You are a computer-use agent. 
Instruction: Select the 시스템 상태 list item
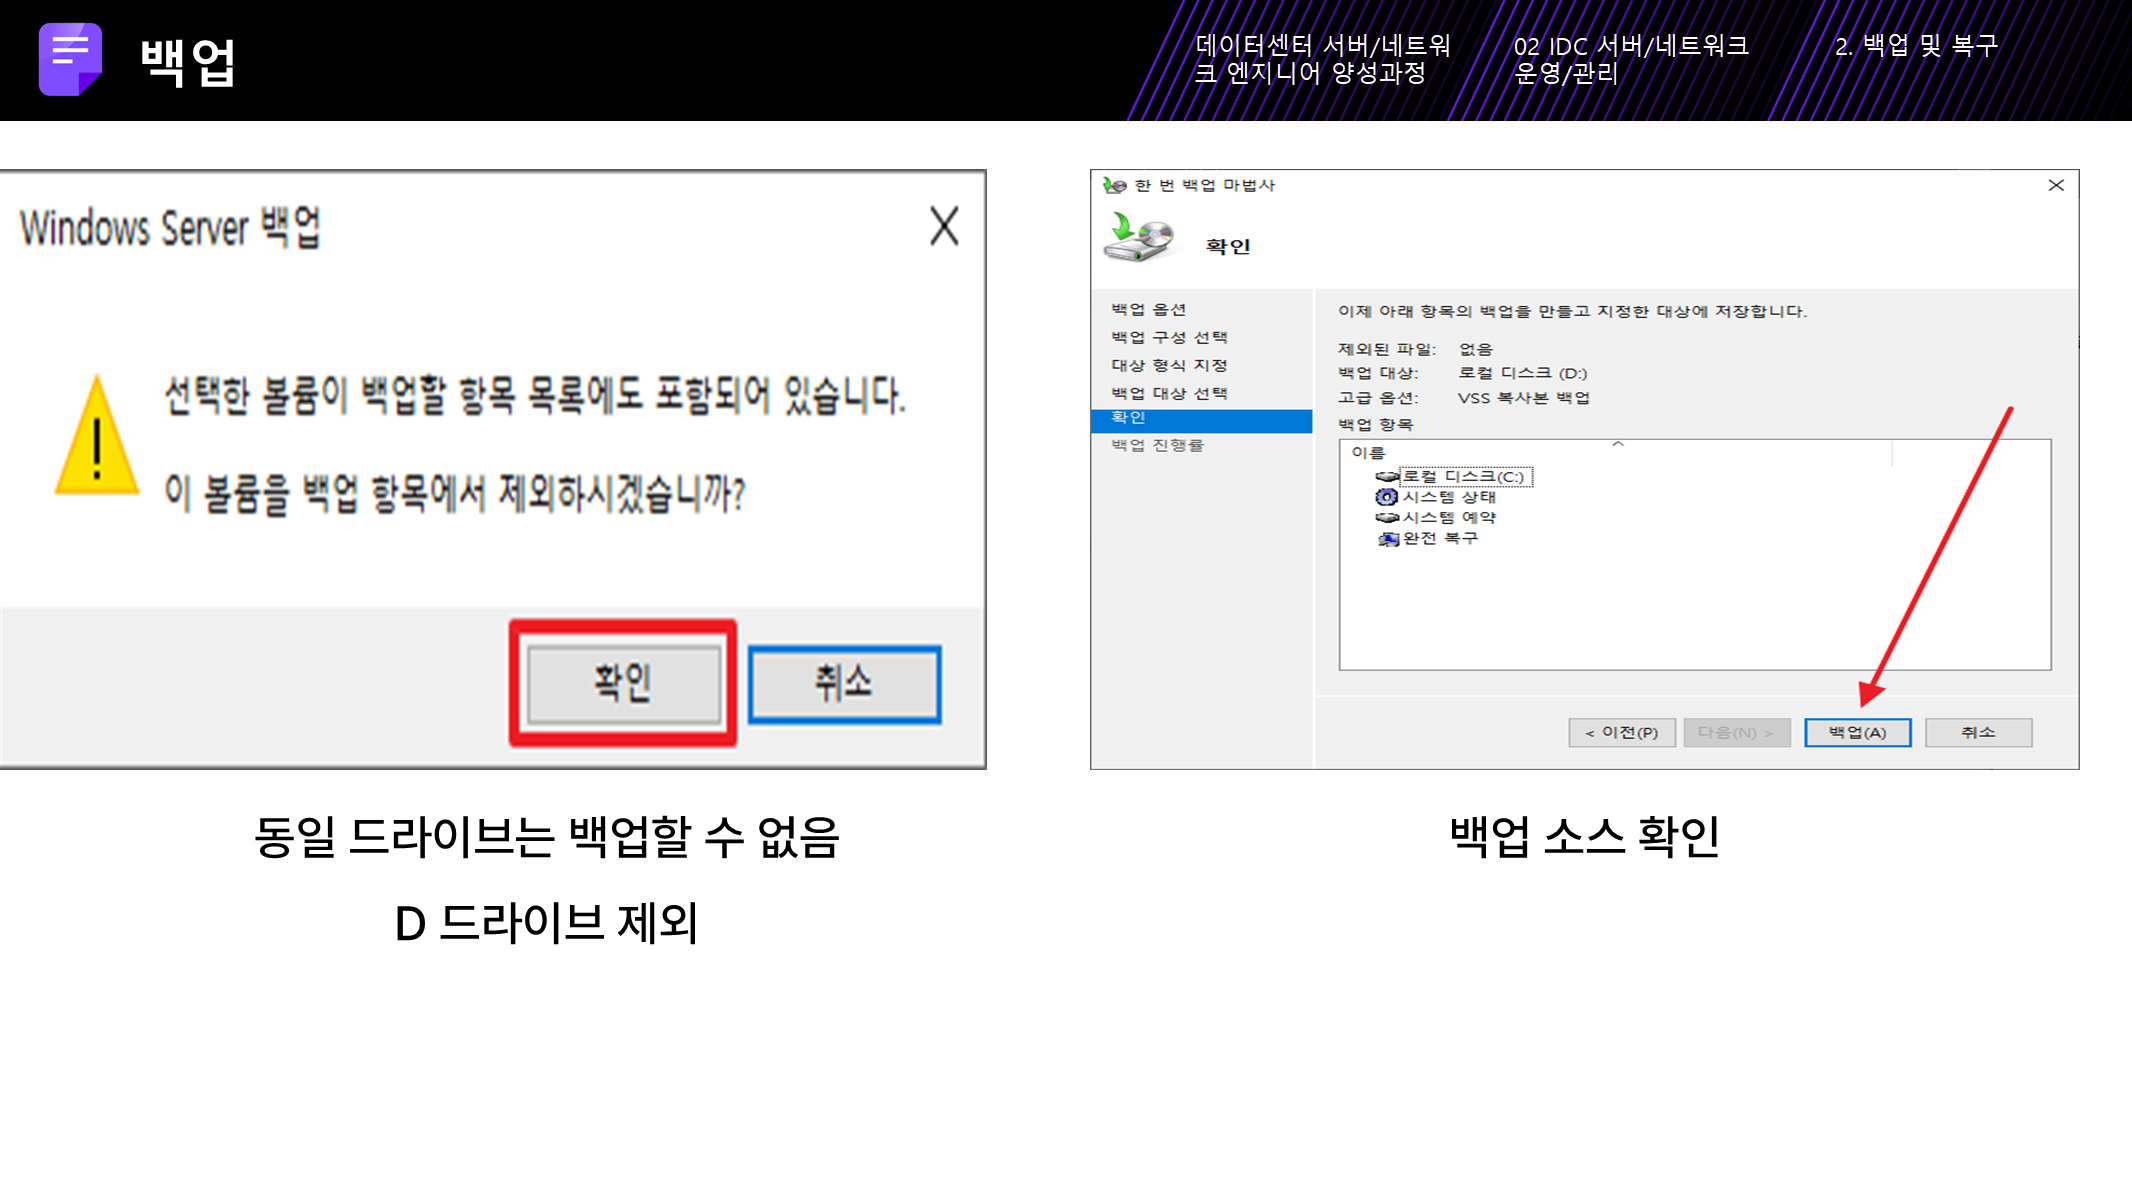(x=1448, y=497)
